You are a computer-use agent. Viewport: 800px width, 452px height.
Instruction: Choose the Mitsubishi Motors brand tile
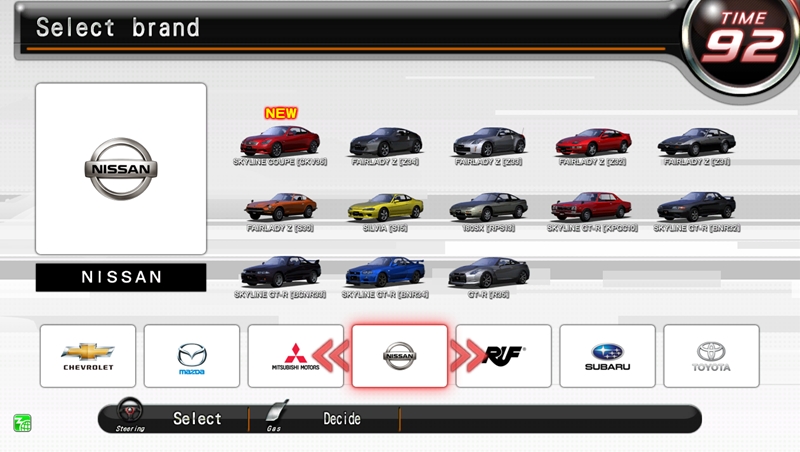click(x=295, y=356)
